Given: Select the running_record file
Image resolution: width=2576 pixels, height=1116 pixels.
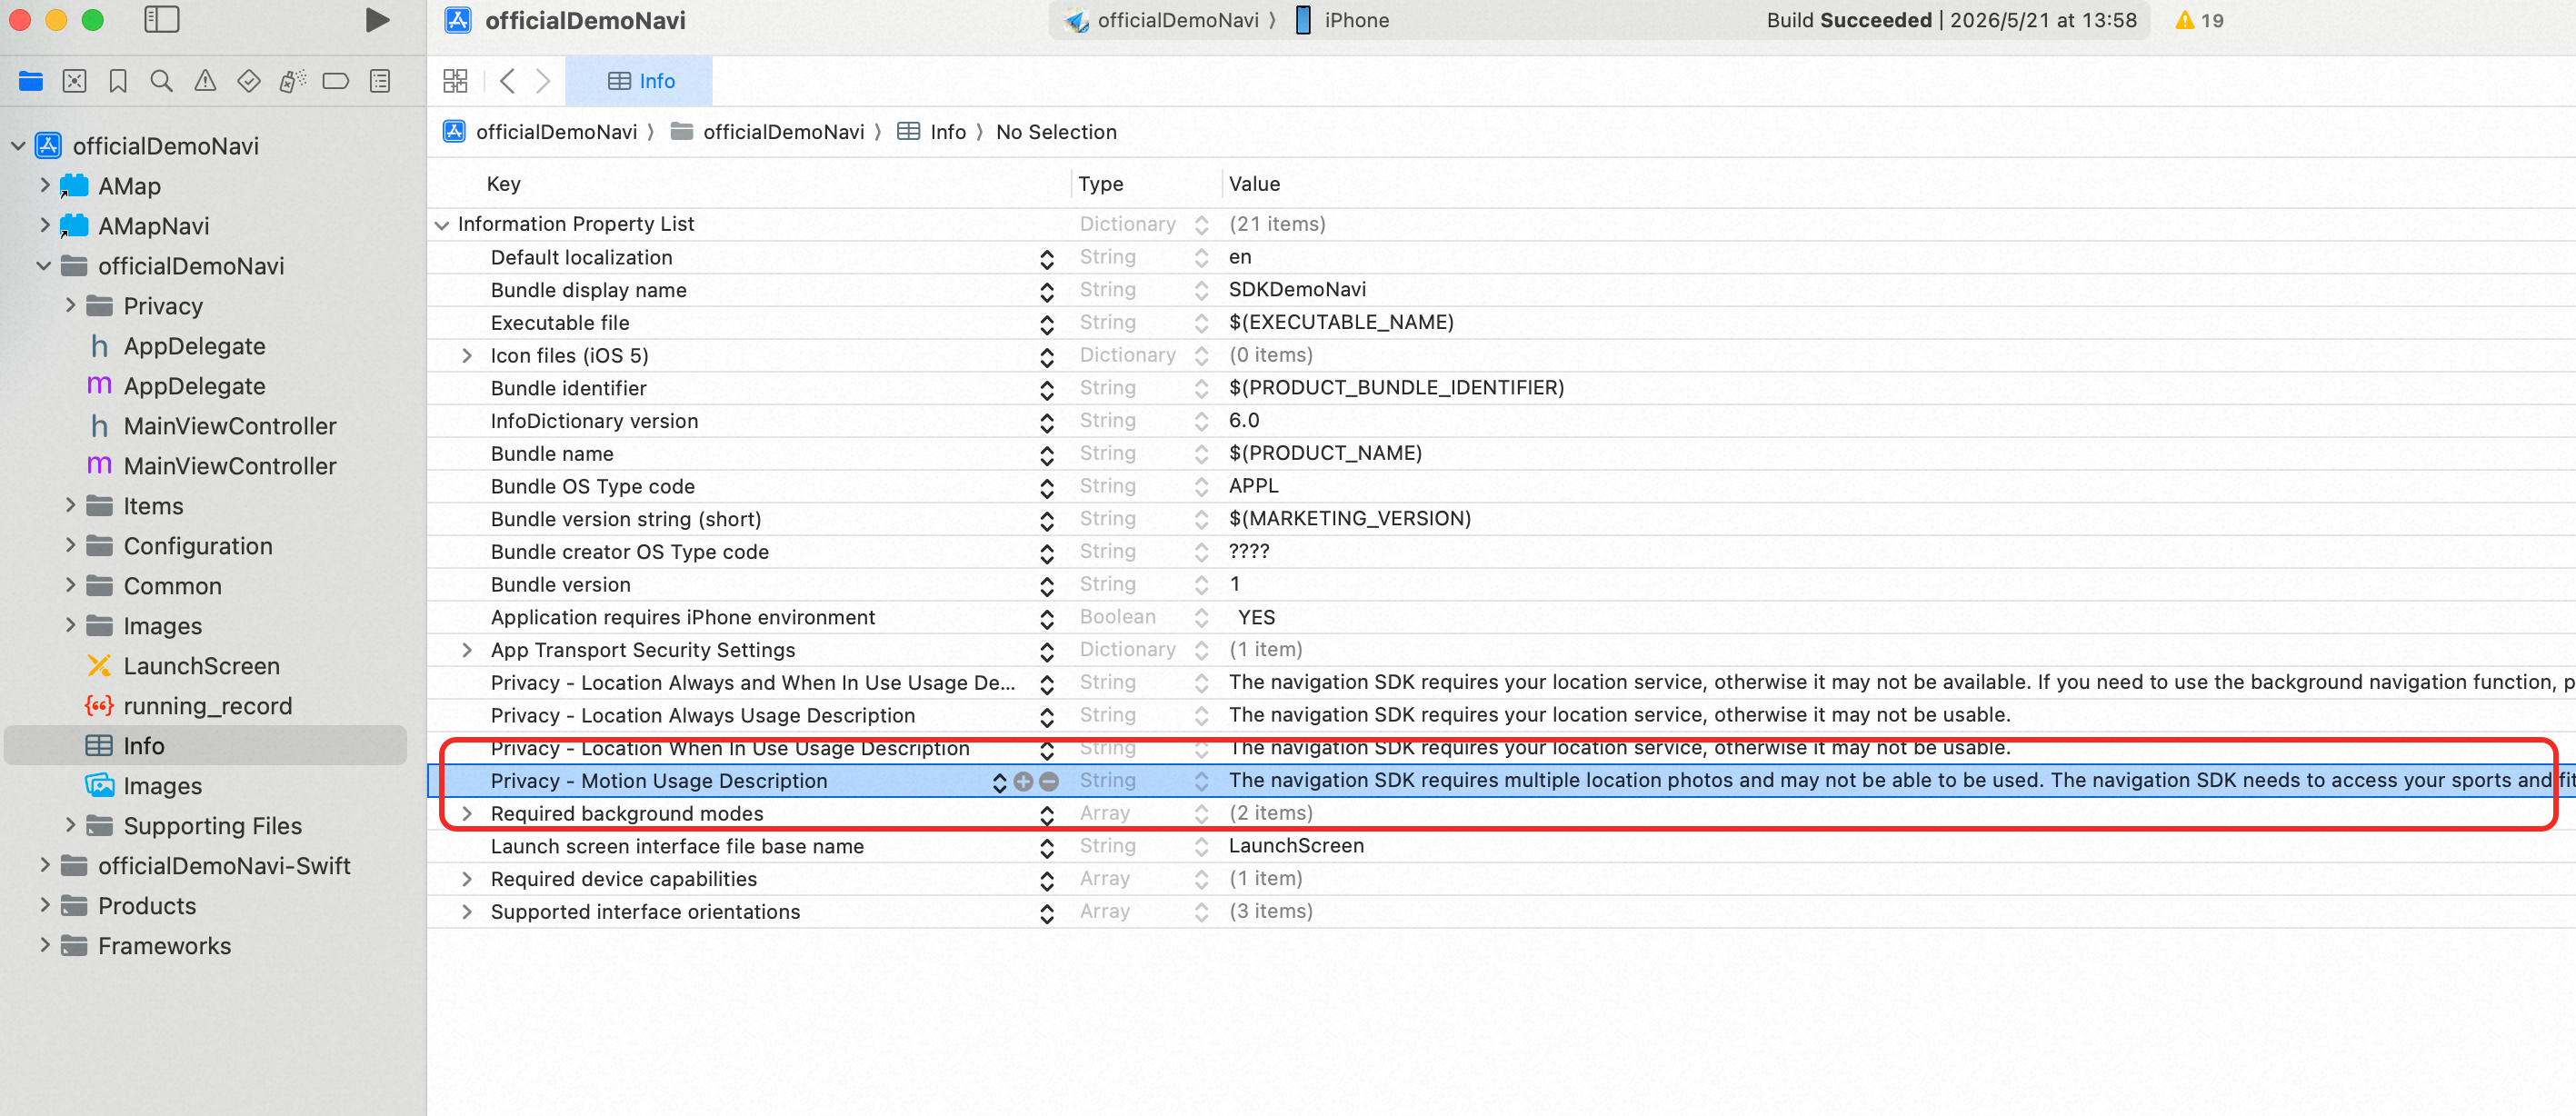Looking at the screenshot, I should tap(190, 706).
